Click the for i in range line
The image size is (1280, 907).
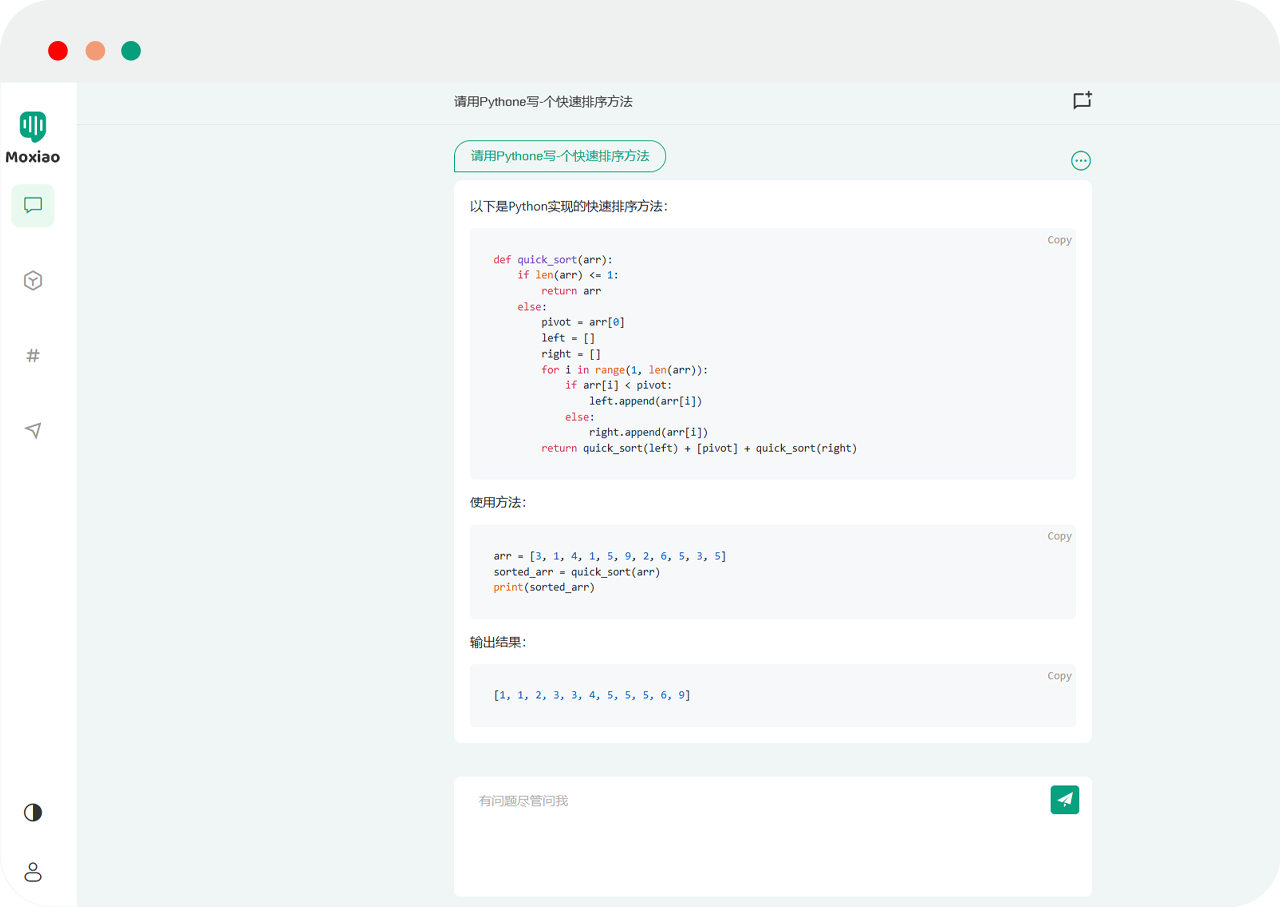tap(624, 370)
